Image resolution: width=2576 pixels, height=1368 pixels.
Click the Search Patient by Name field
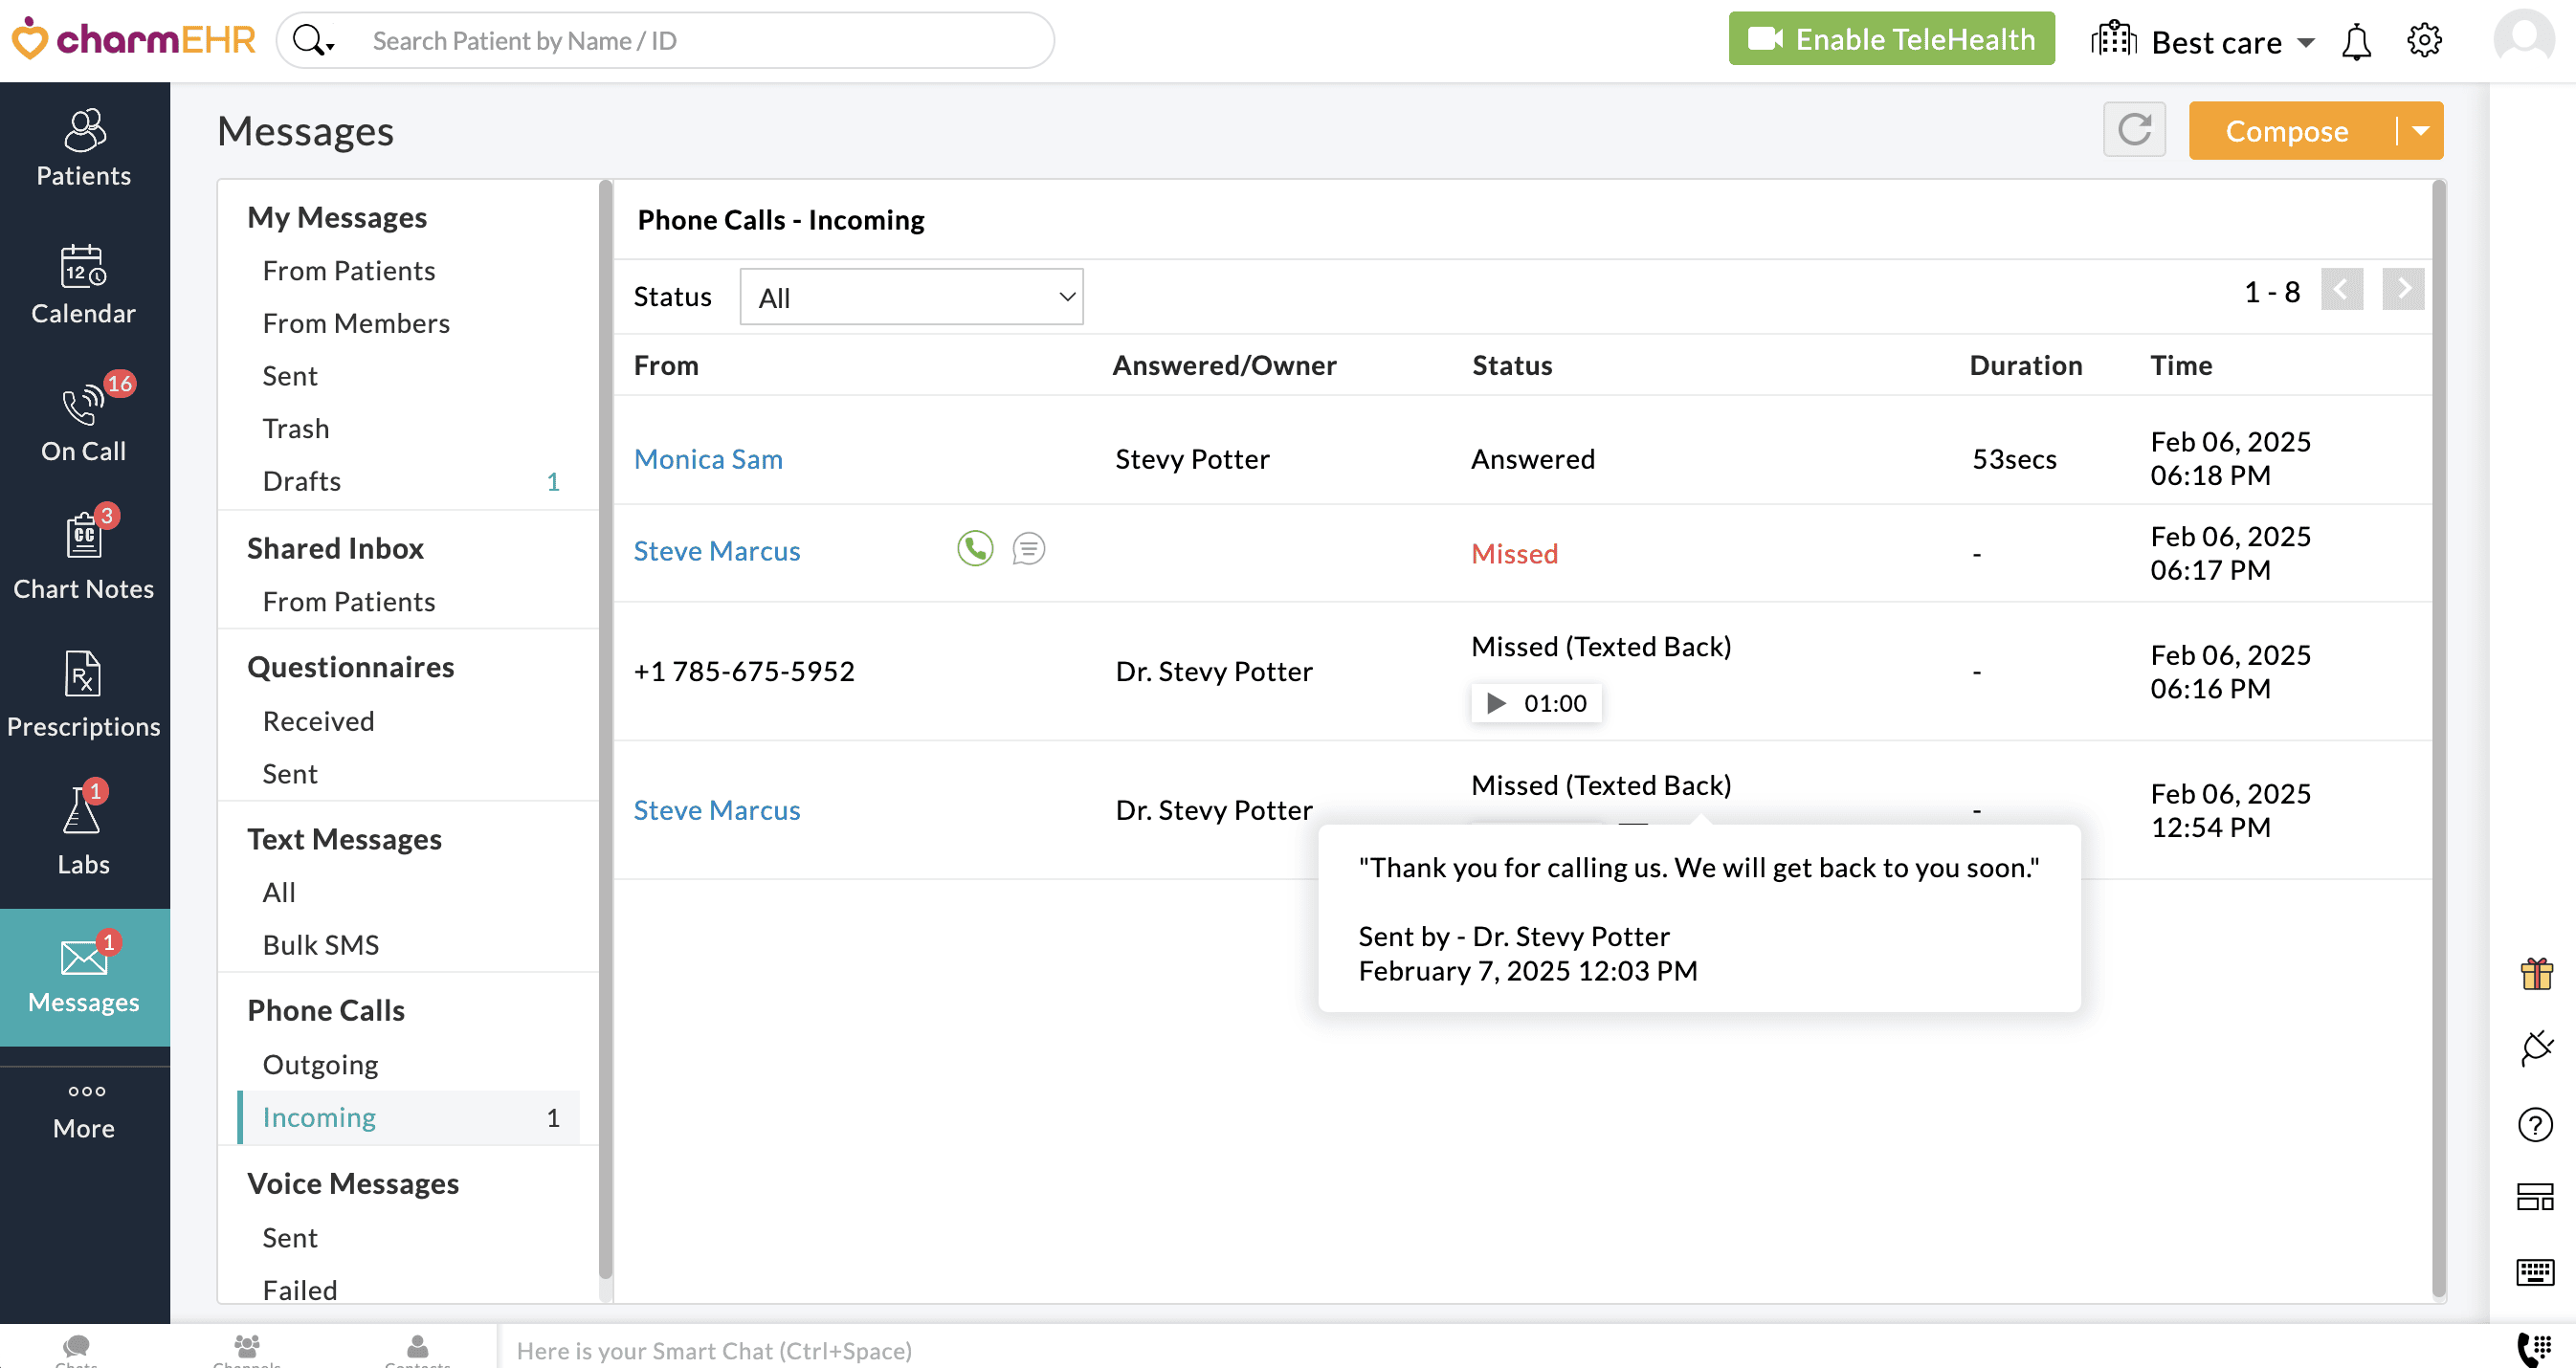[700, 41]
